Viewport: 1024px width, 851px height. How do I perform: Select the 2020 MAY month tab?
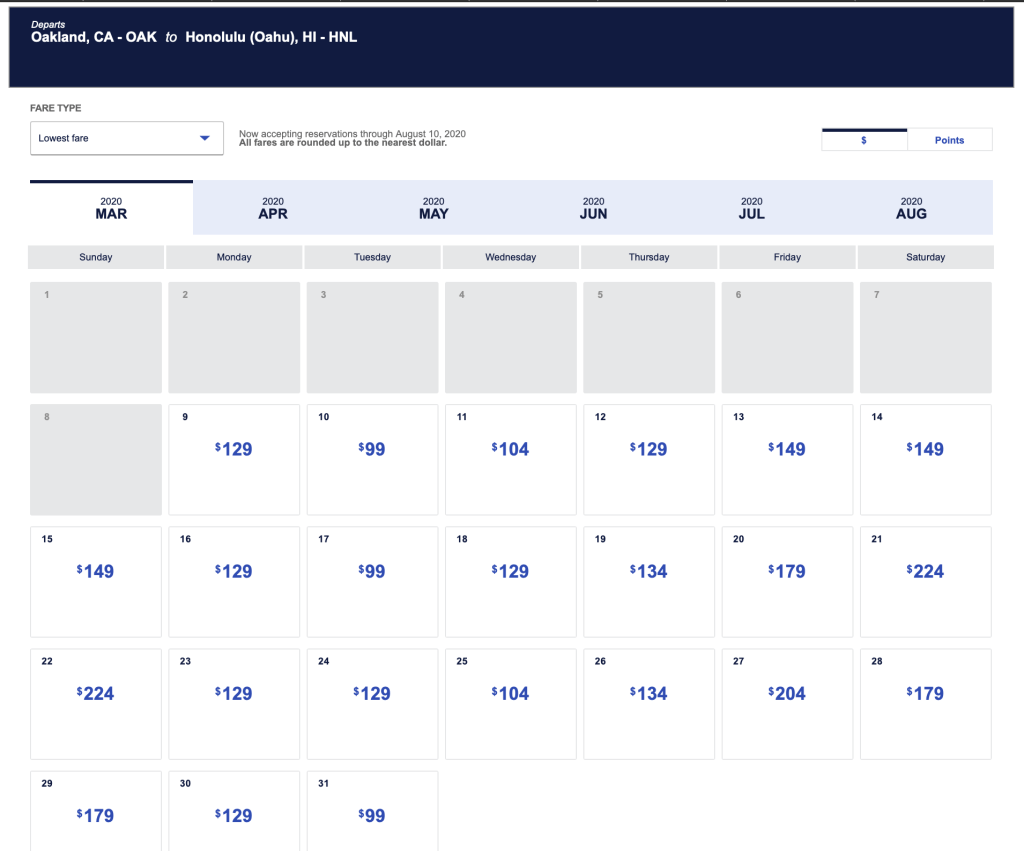pyautogui.click(x=433, y=208)
